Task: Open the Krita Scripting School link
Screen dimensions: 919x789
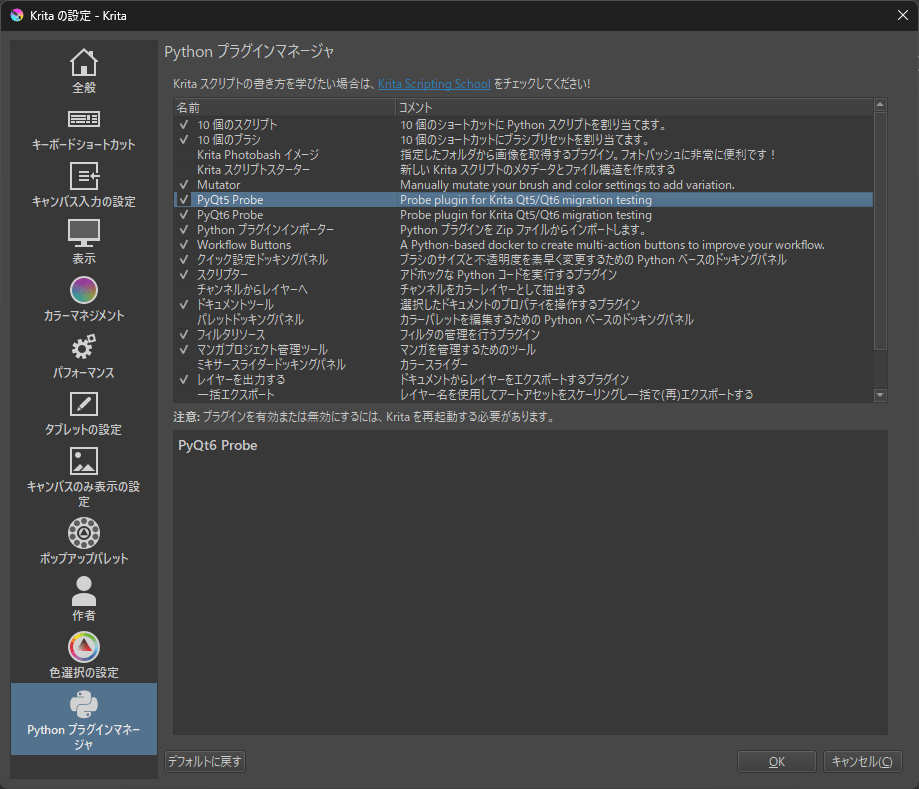Action: [x=434, y=84]
